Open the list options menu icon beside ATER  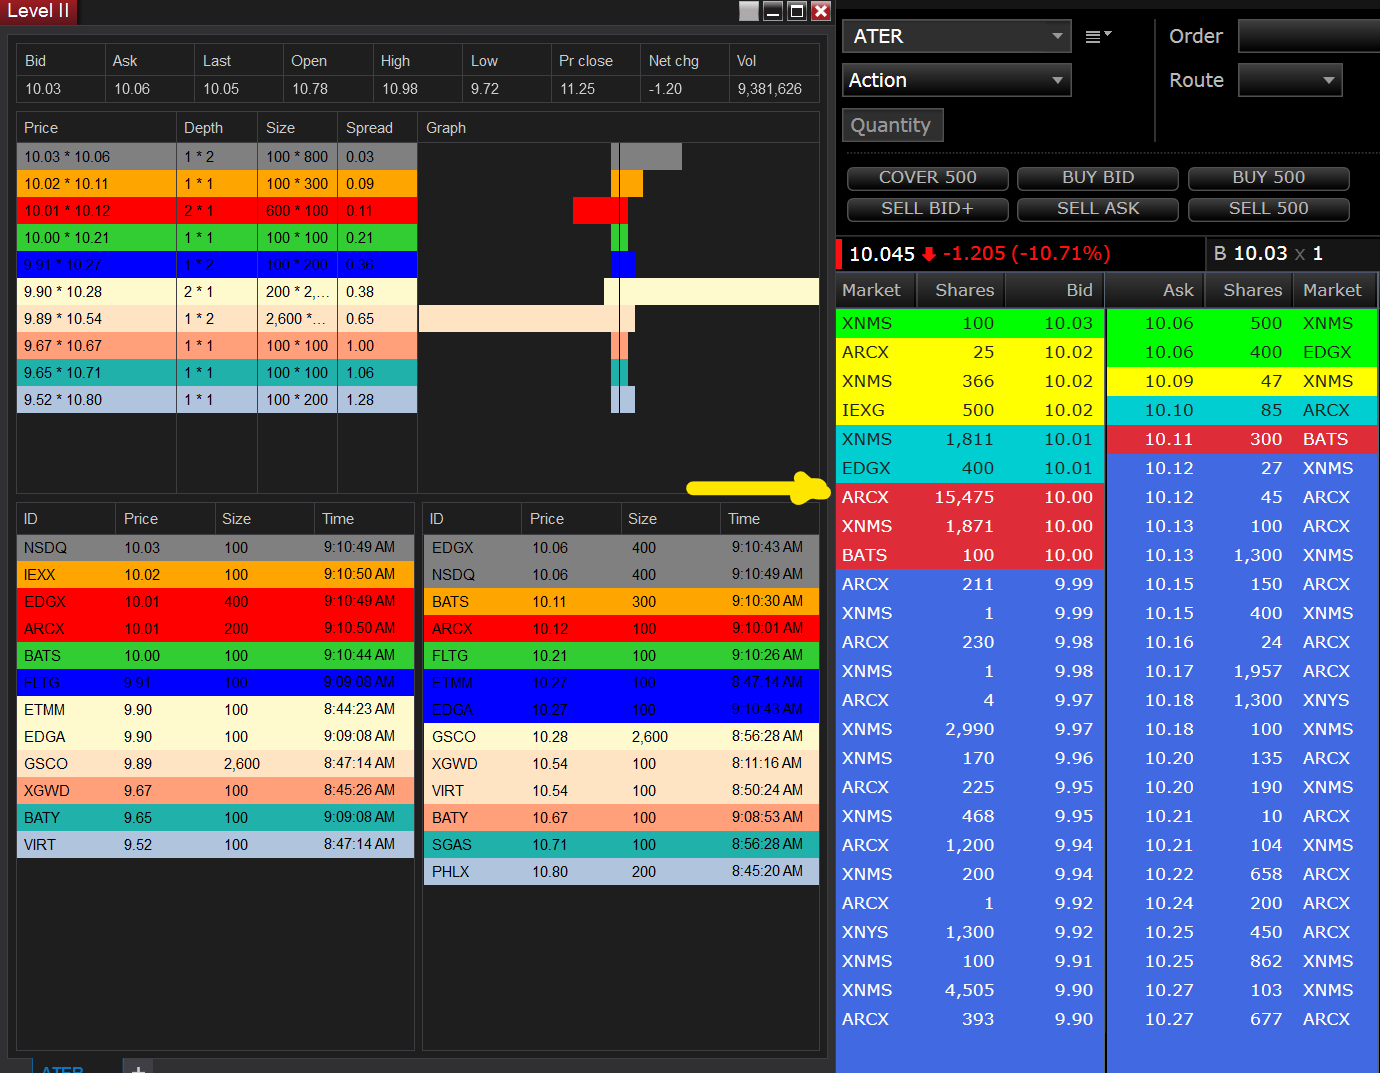[1098, 36]
